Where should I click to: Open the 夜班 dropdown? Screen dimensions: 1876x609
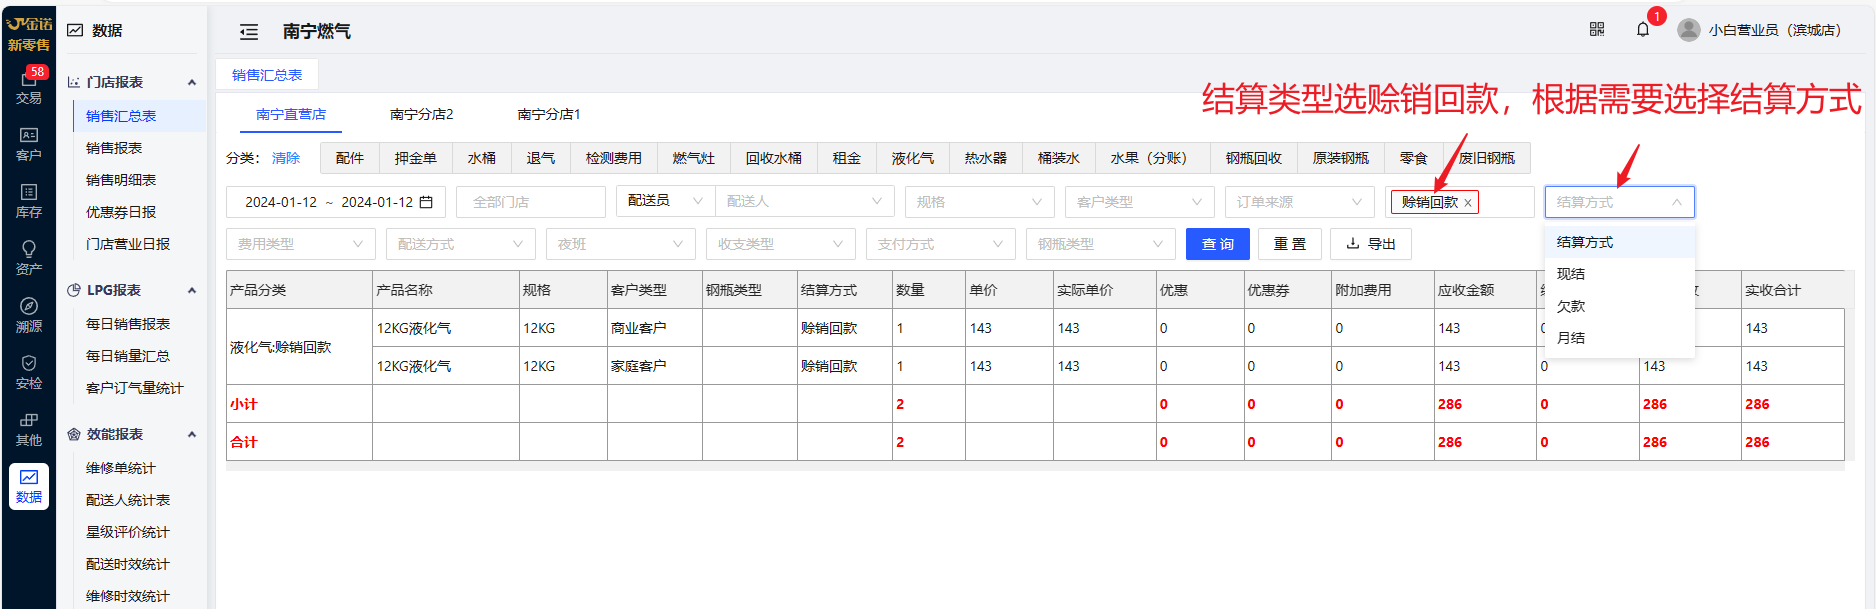point(621,244)
